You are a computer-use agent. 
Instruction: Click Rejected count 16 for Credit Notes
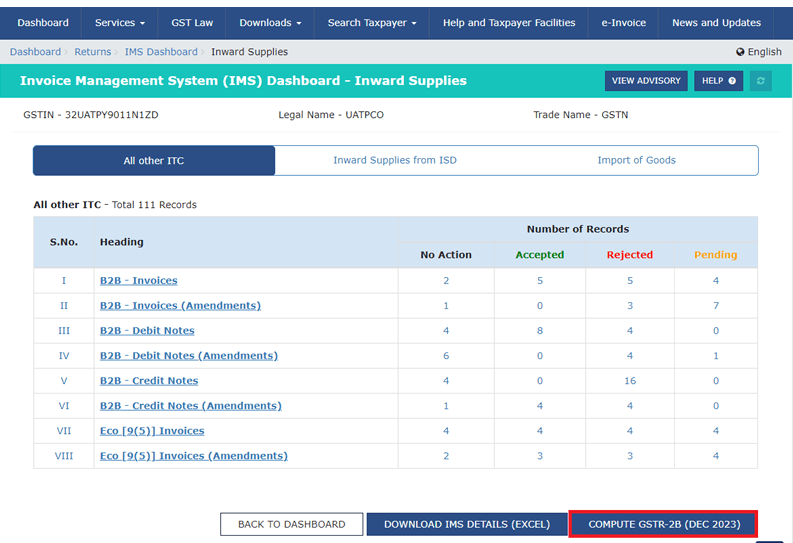630,381
